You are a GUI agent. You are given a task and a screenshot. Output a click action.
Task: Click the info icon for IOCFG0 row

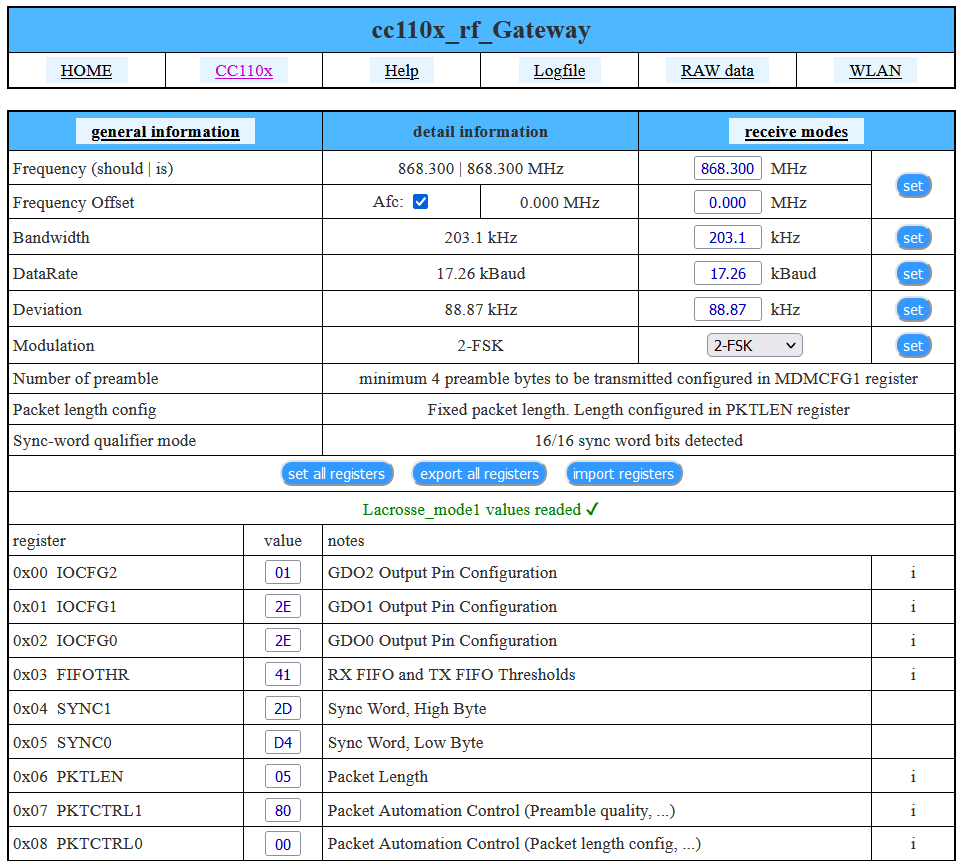(913, 641)
